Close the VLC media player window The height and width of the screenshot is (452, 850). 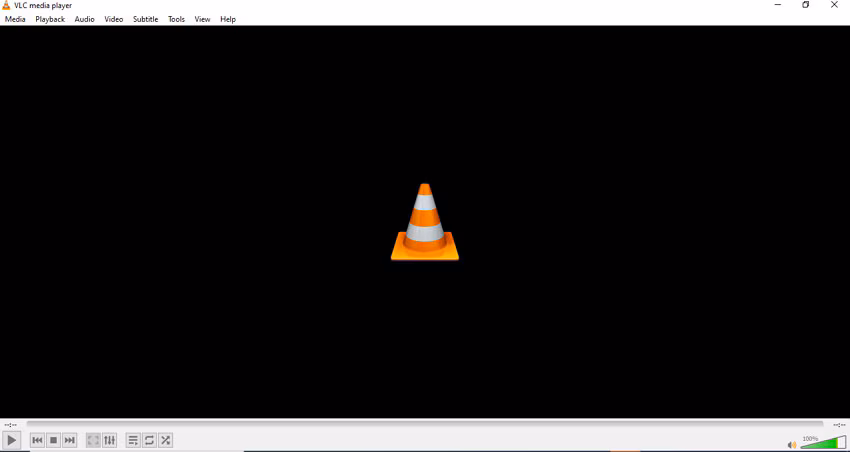[x=834, y=5]
